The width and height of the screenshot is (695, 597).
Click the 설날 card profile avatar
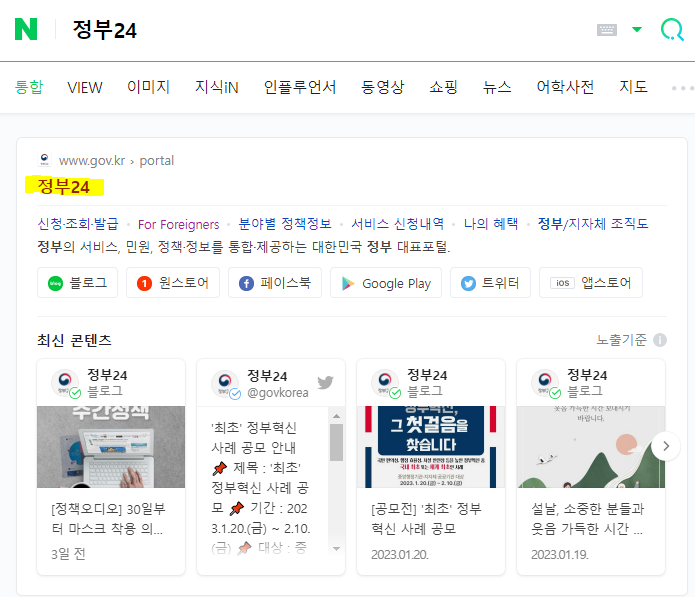545,382
